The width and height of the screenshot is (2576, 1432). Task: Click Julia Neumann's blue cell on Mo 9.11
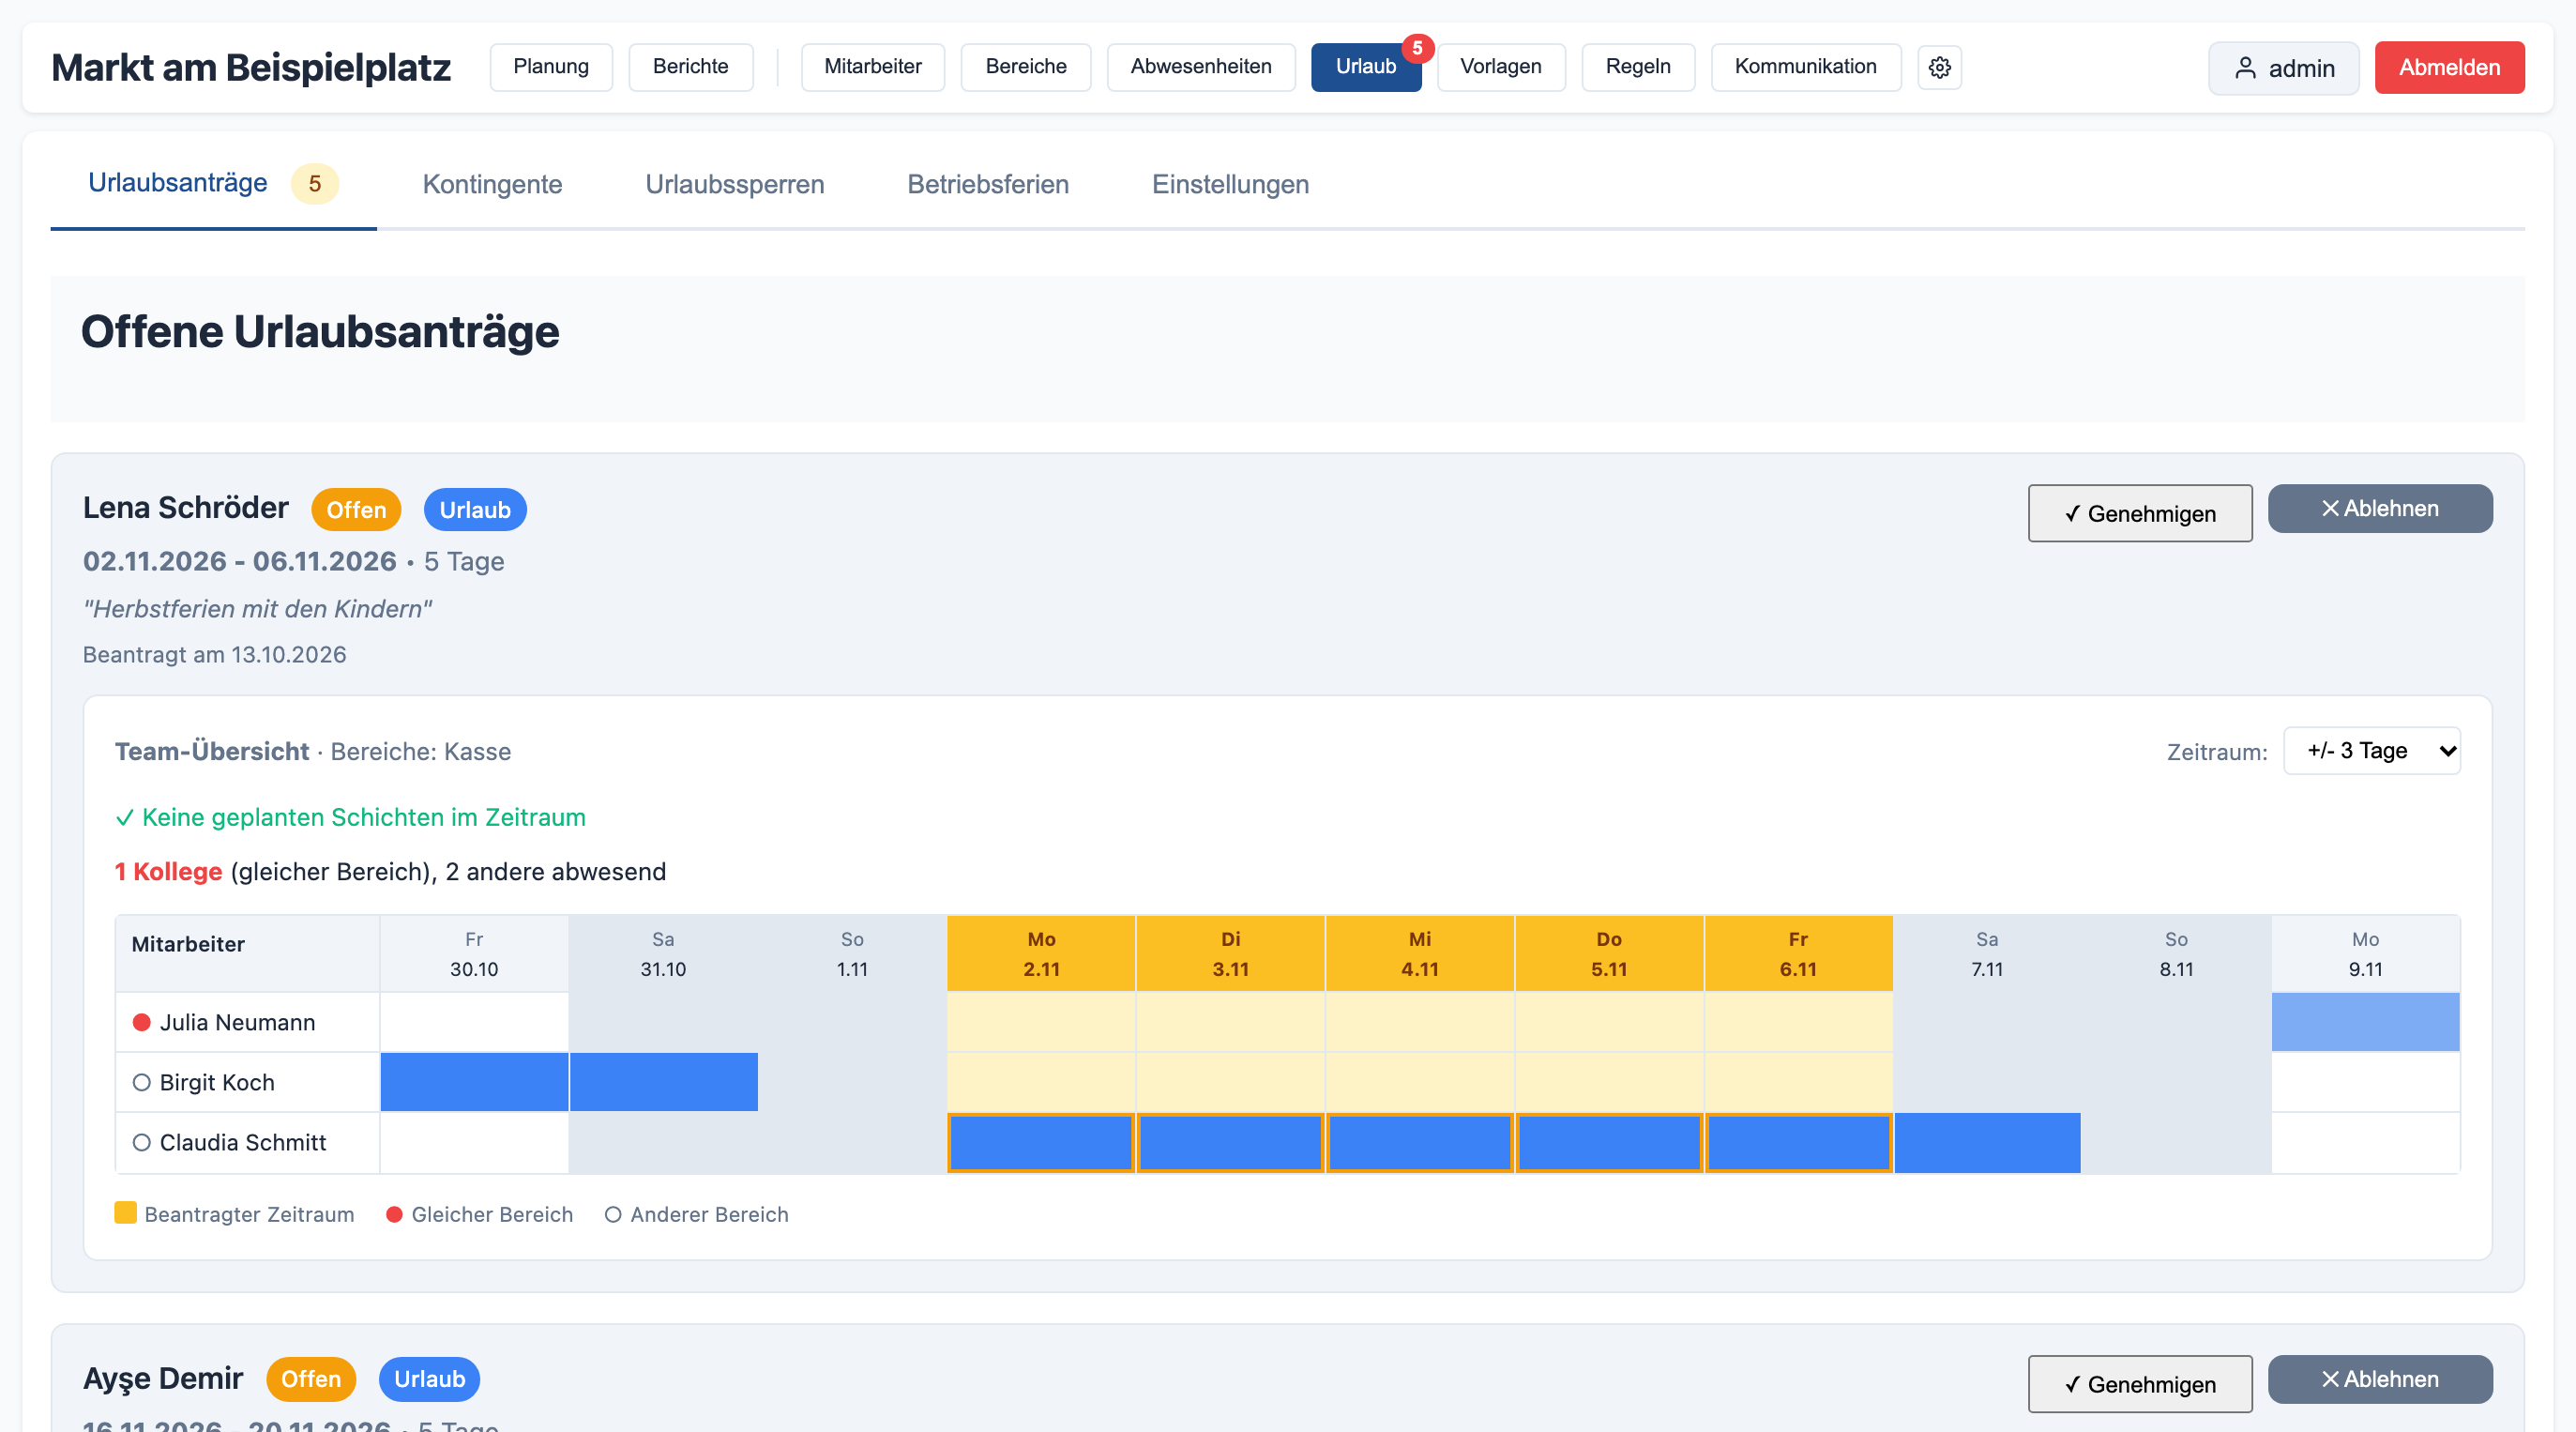pyautogui.click(x=2365, y=1022)
